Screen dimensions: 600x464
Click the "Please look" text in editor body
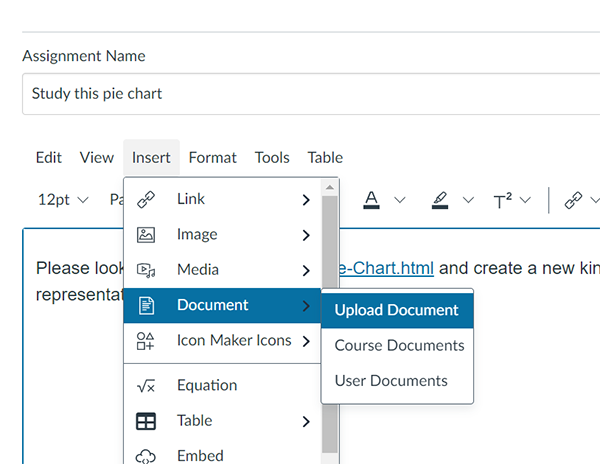click(x=79, y=268)
